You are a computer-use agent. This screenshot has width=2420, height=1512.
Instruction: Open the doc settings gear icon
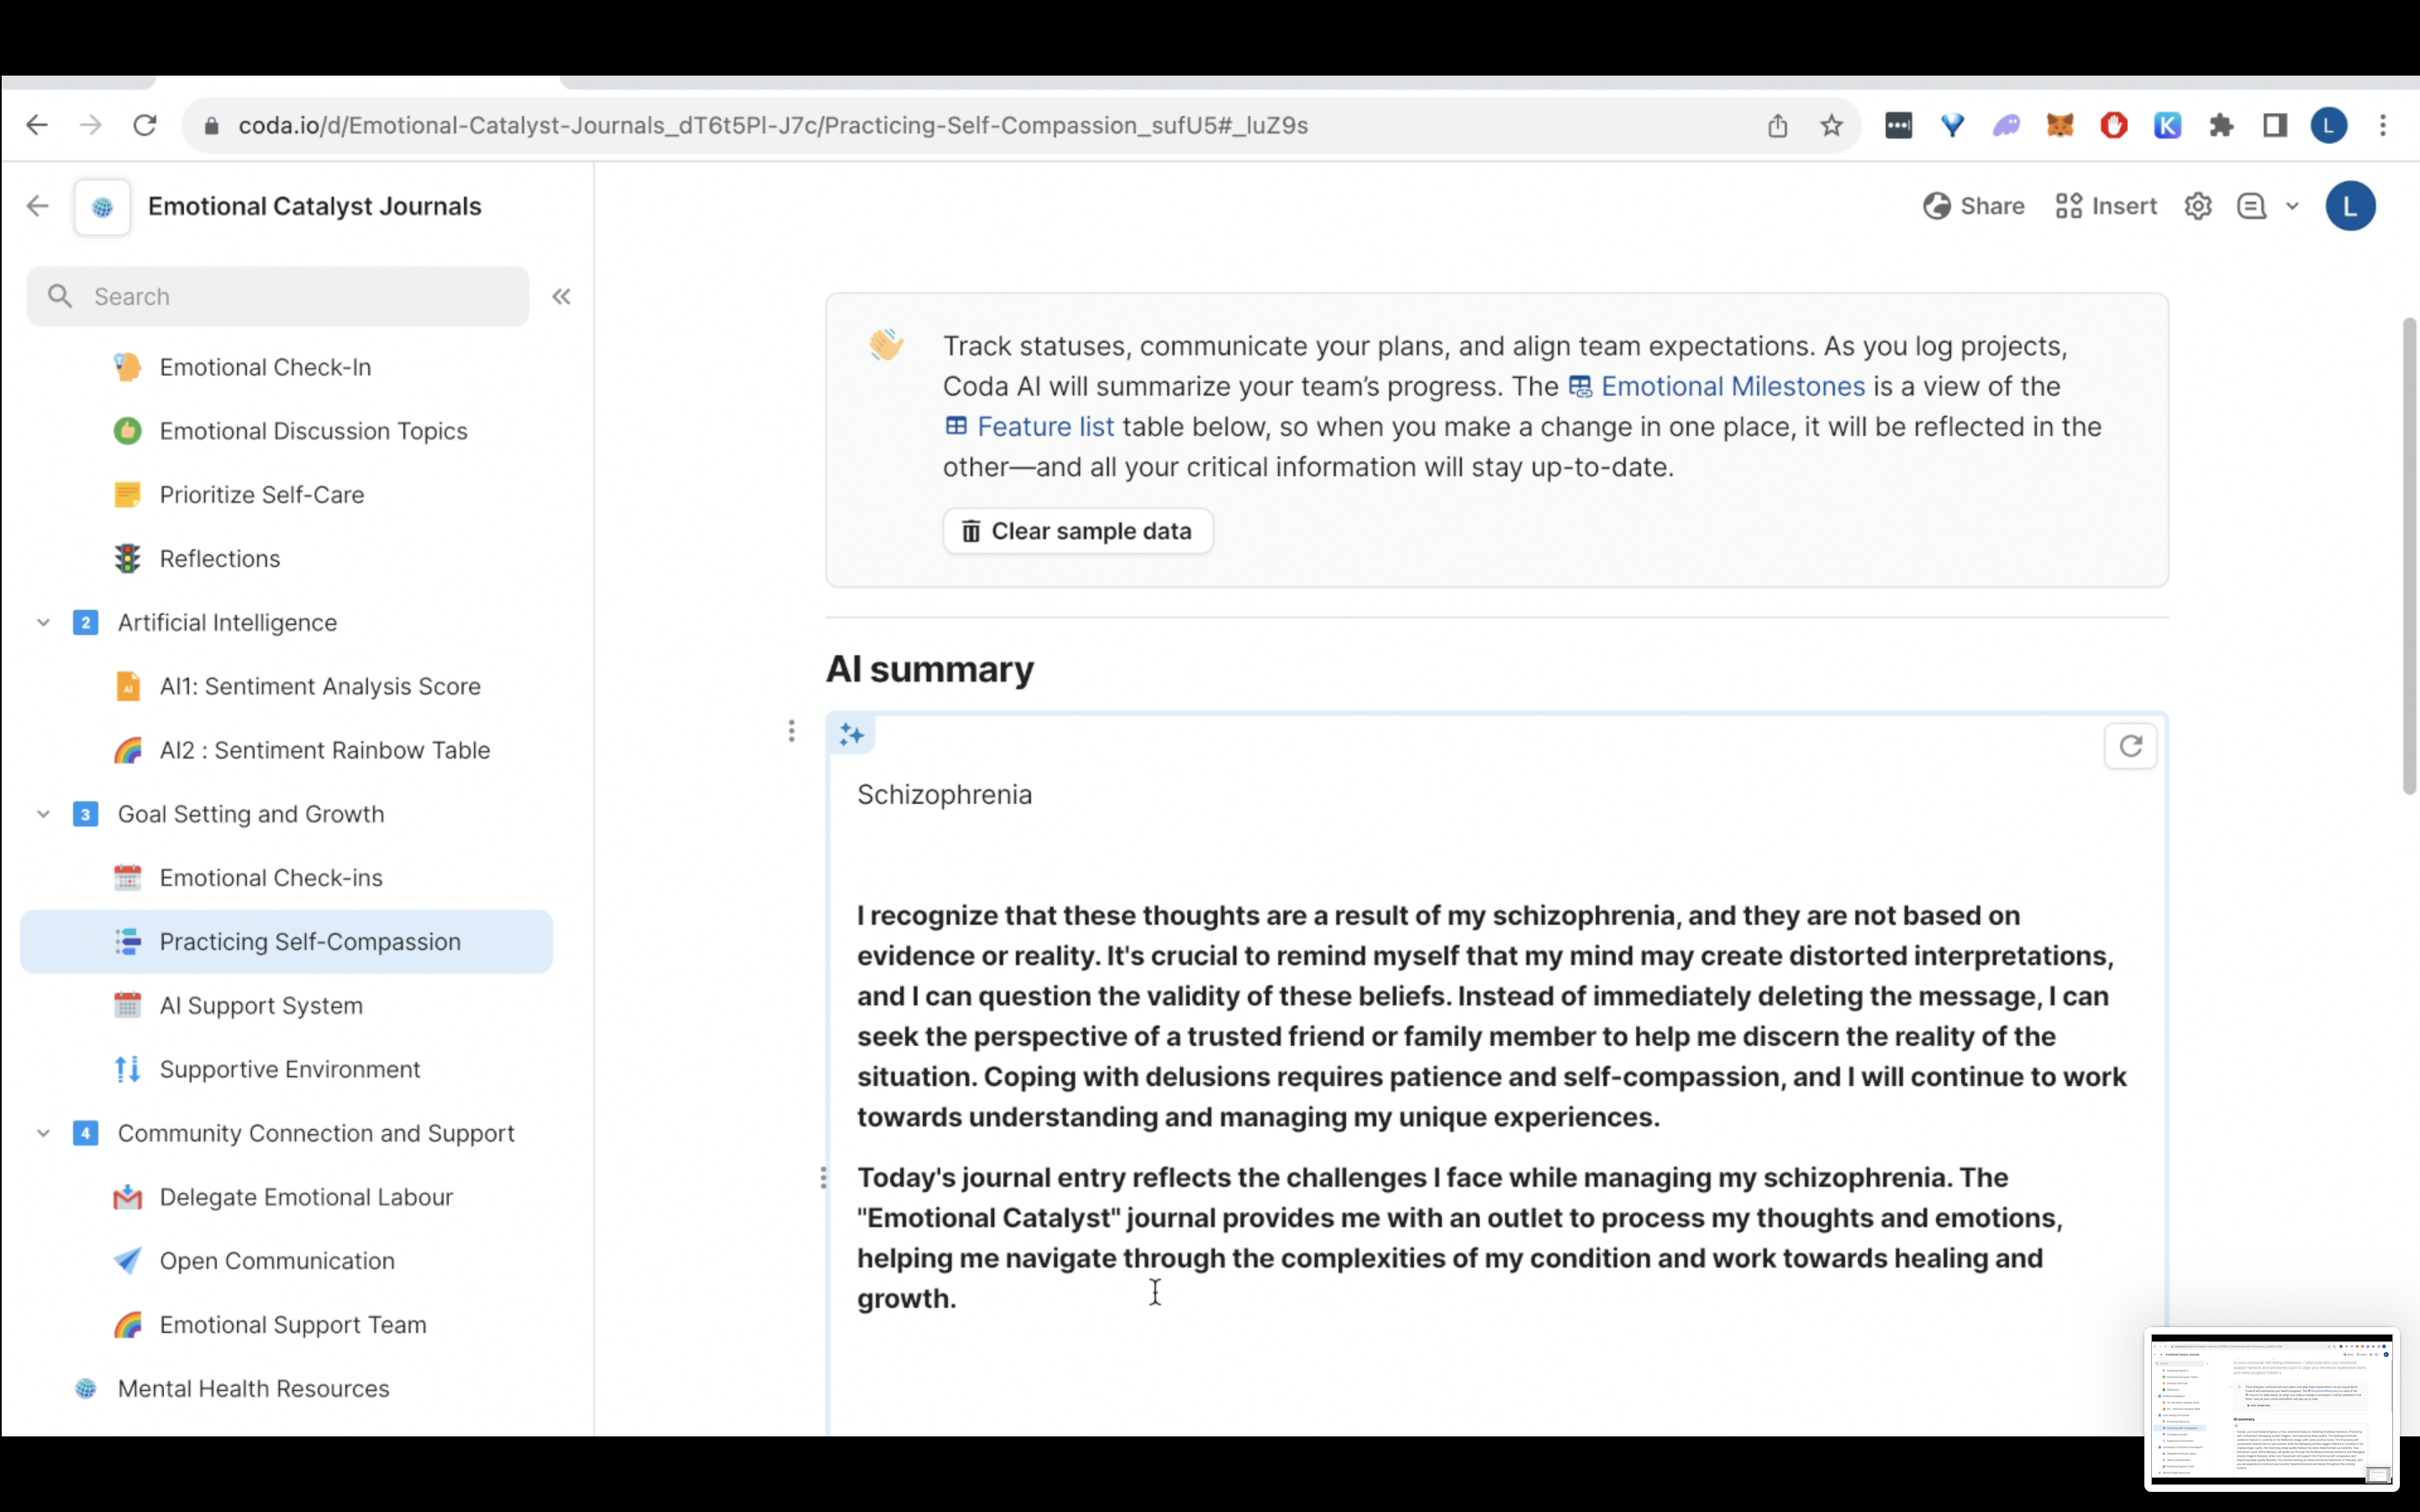coord(2197,206)
